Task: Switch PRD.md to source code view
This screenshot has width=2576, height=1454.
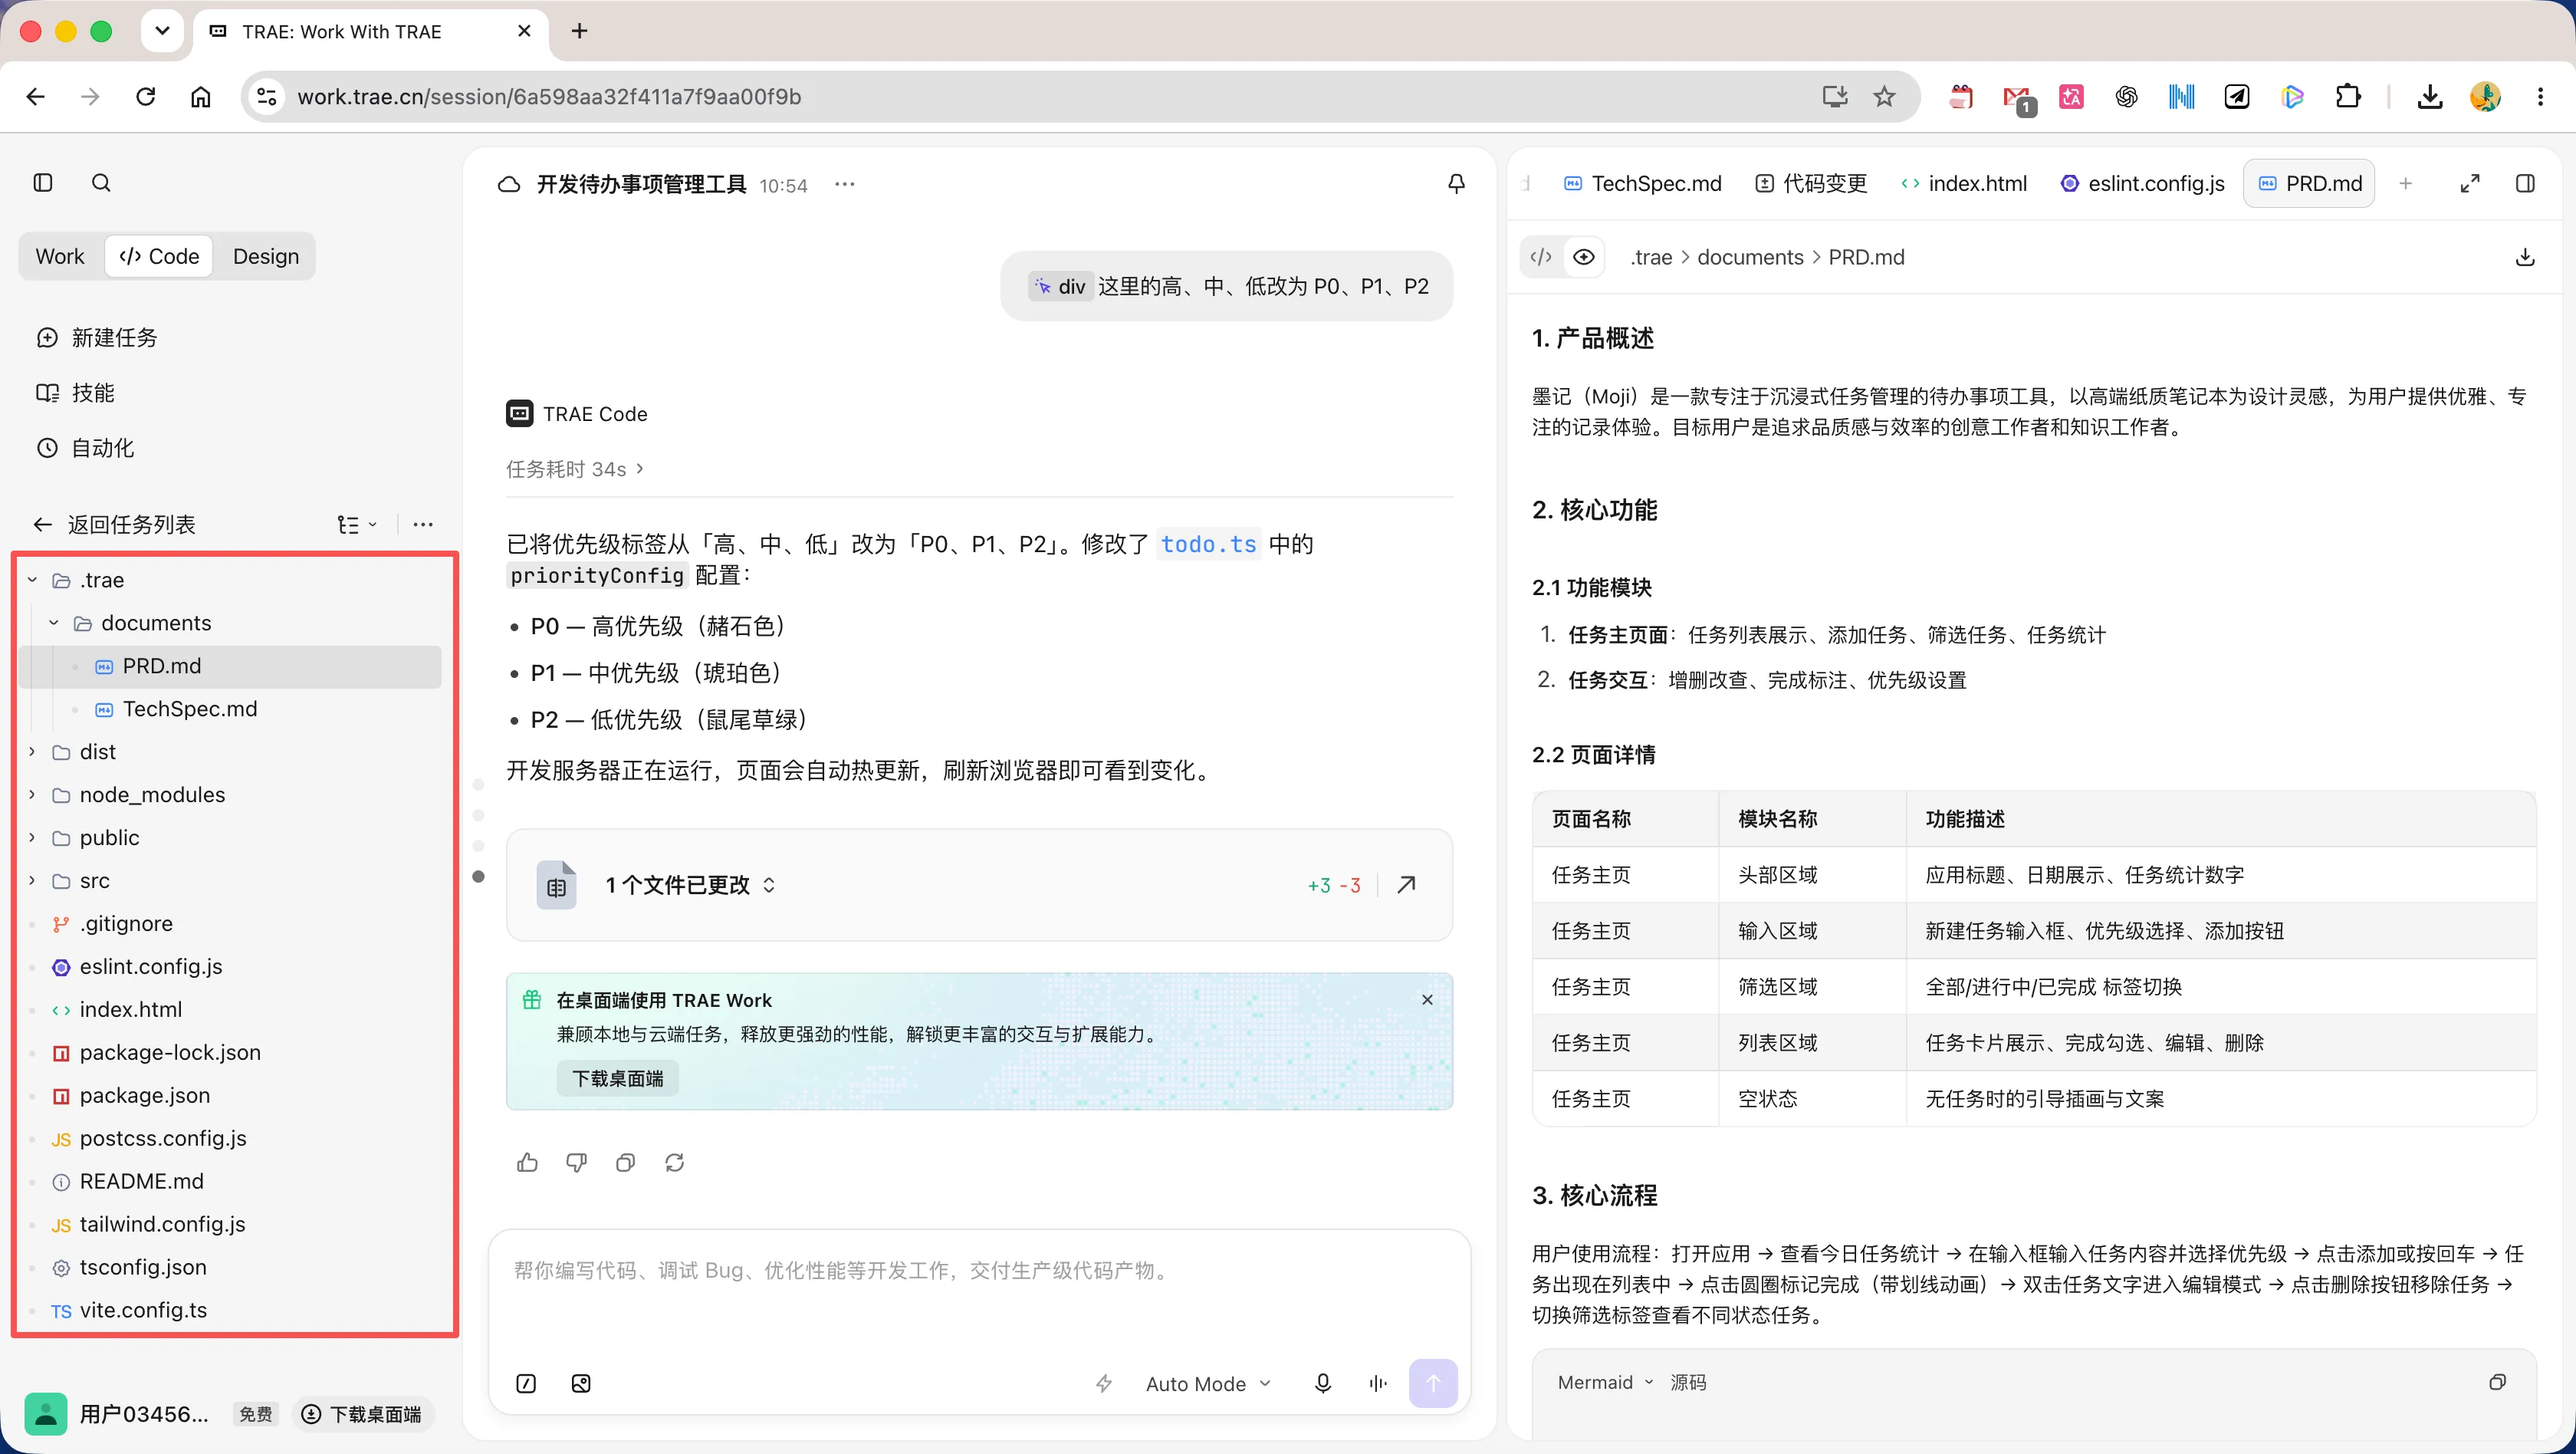Action: click(x=1541, y=257)
